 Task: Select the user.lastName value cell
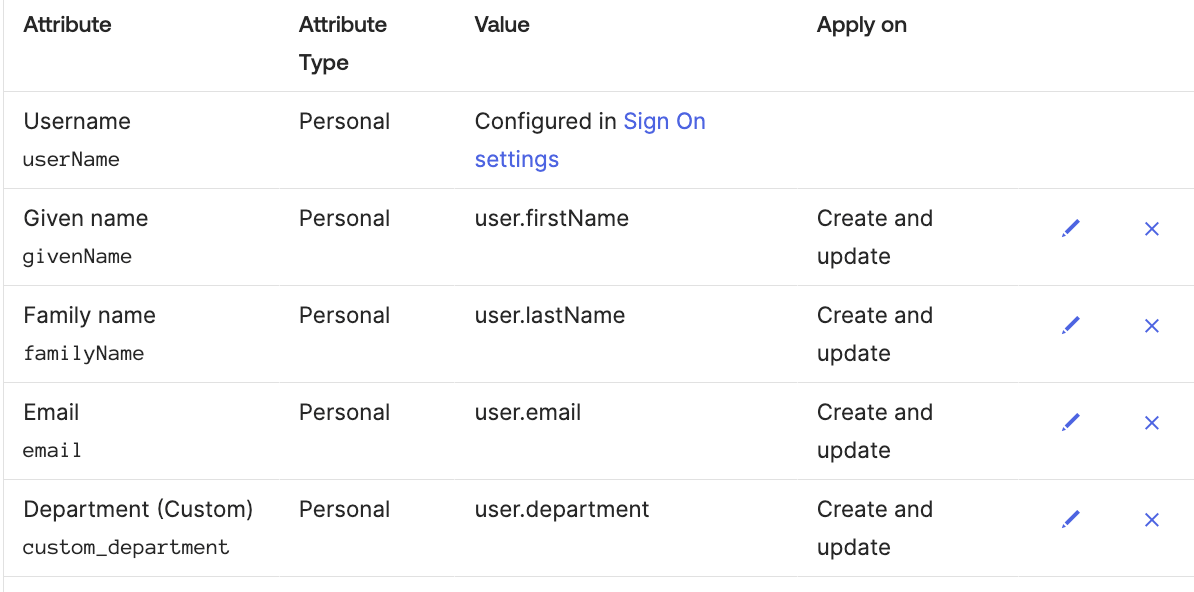pyautogui.click(x=549, y=315)
